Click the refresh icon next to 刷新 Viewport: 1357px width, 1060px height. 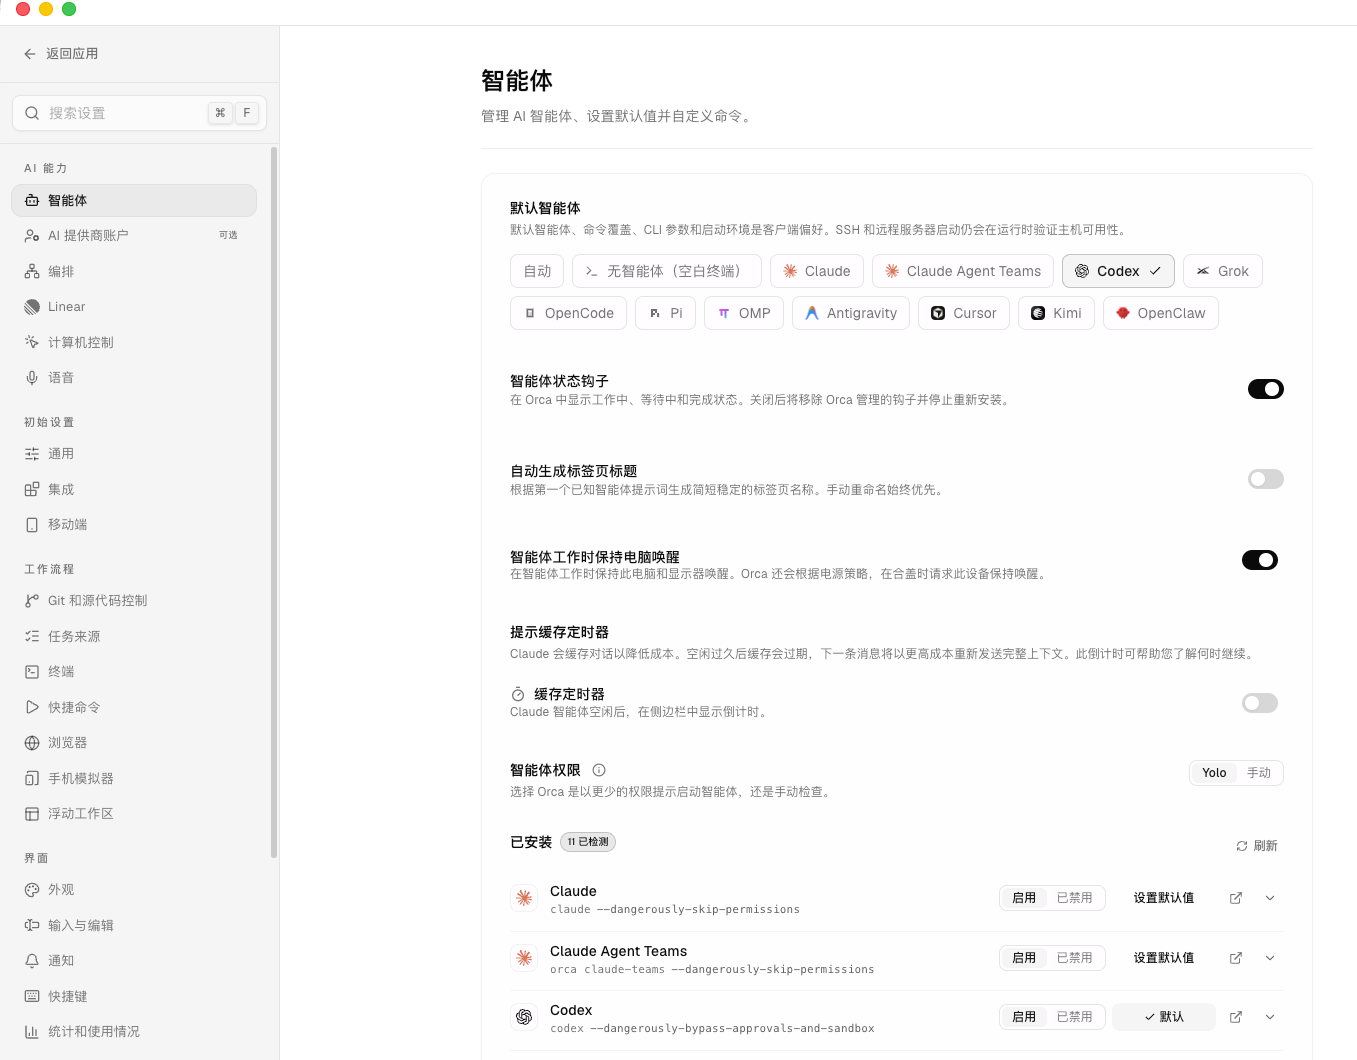click(x=1242, y=846)
